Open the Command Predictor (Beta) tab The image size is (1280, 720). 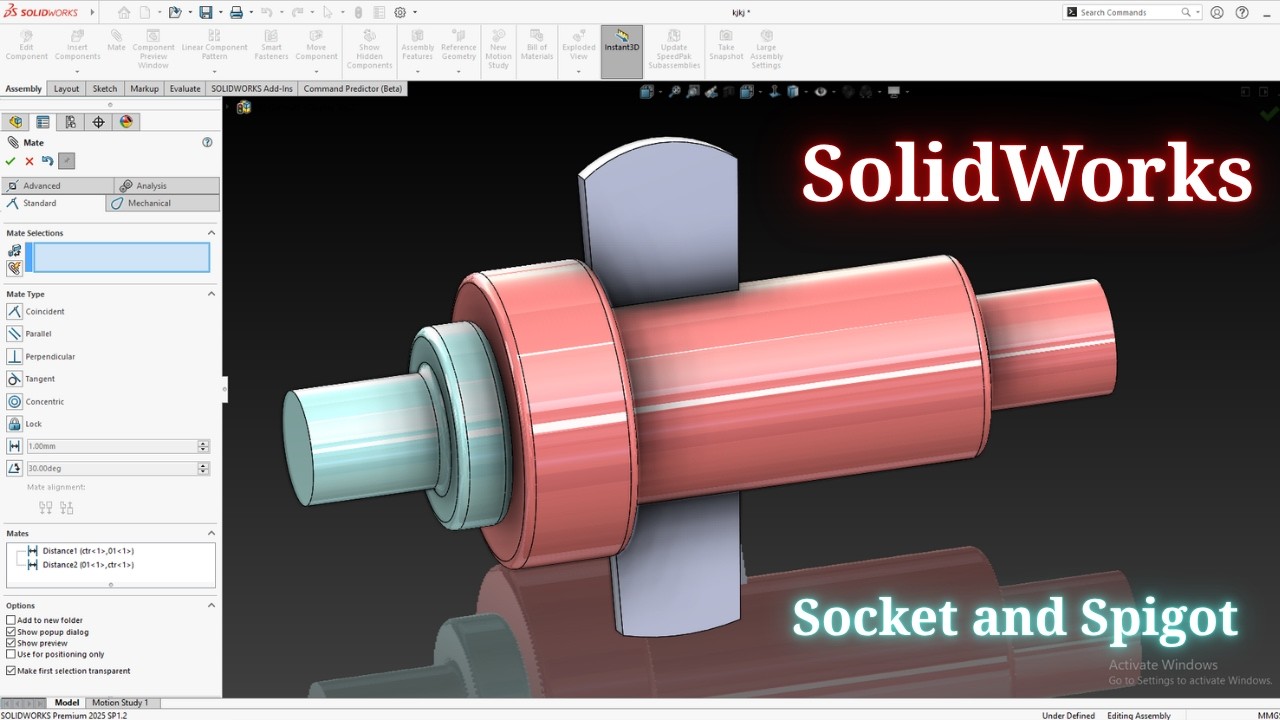point(353,88)
